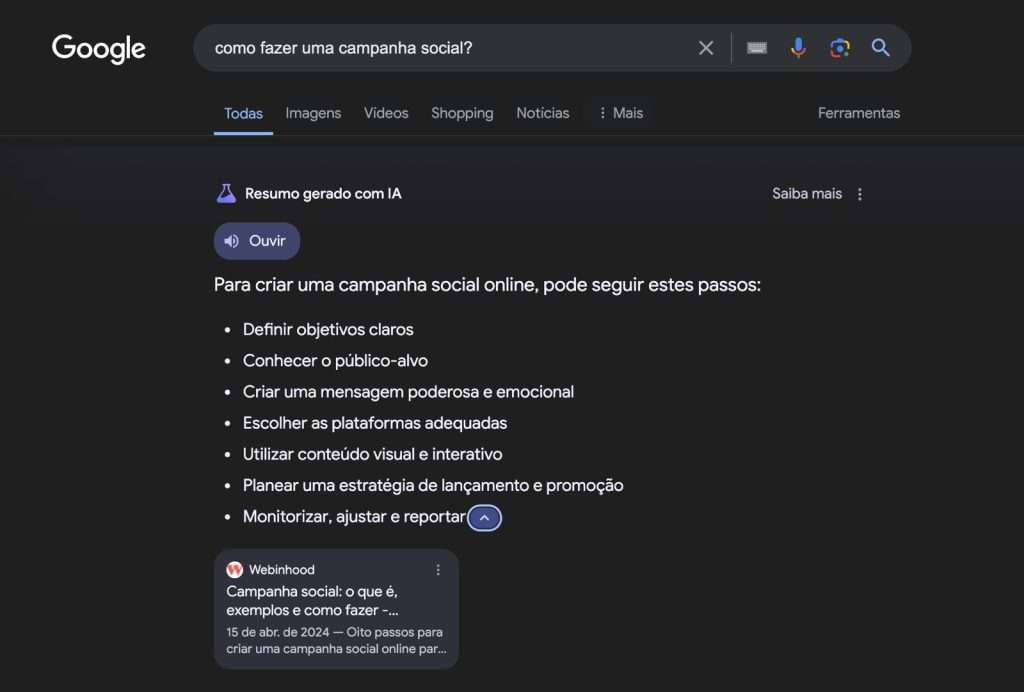Viewport: 1024px width, 692px height.
Task: Switch to the Shopping tab
Action: pos(462,113)
